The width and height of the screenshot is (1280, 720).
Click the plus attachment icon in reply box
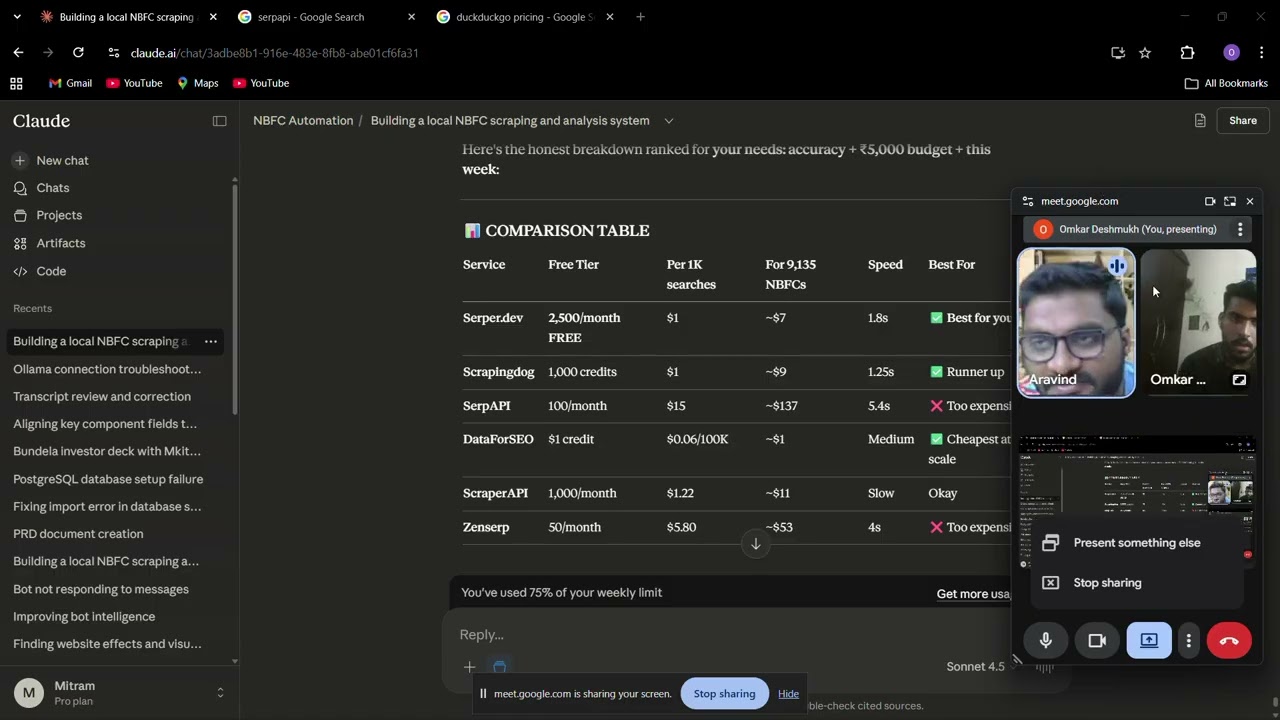tap(469, 666)
